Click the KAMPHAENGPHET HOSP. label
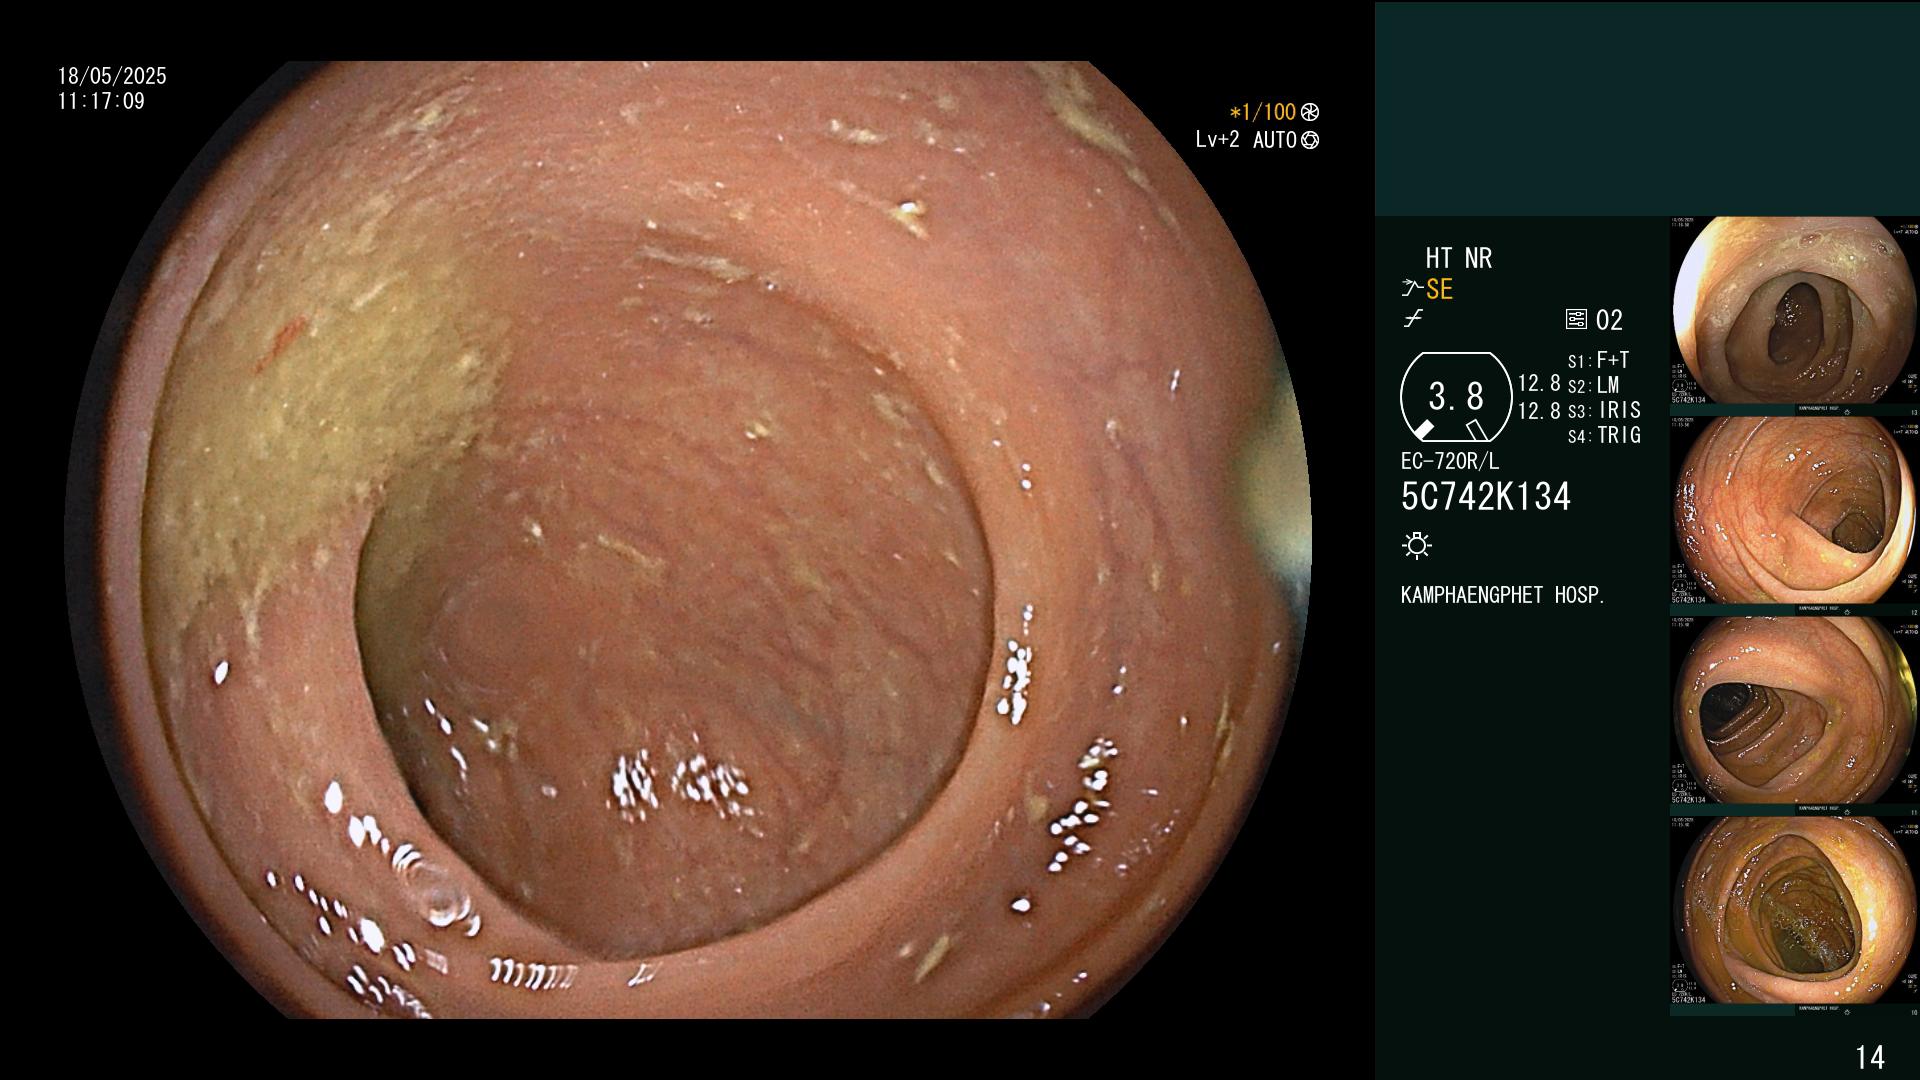1920x1080 pixels. tap(1503, 595)
